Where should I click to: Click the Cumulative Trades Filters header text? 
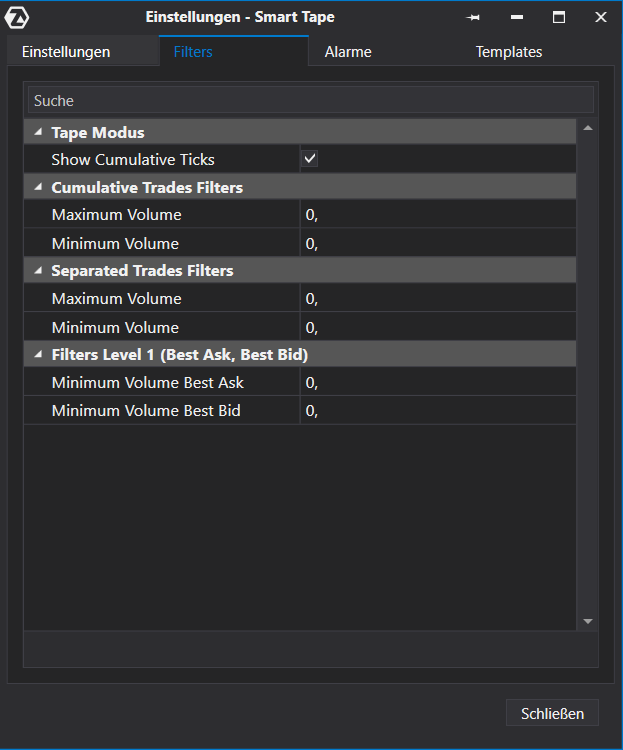[147, 188]
